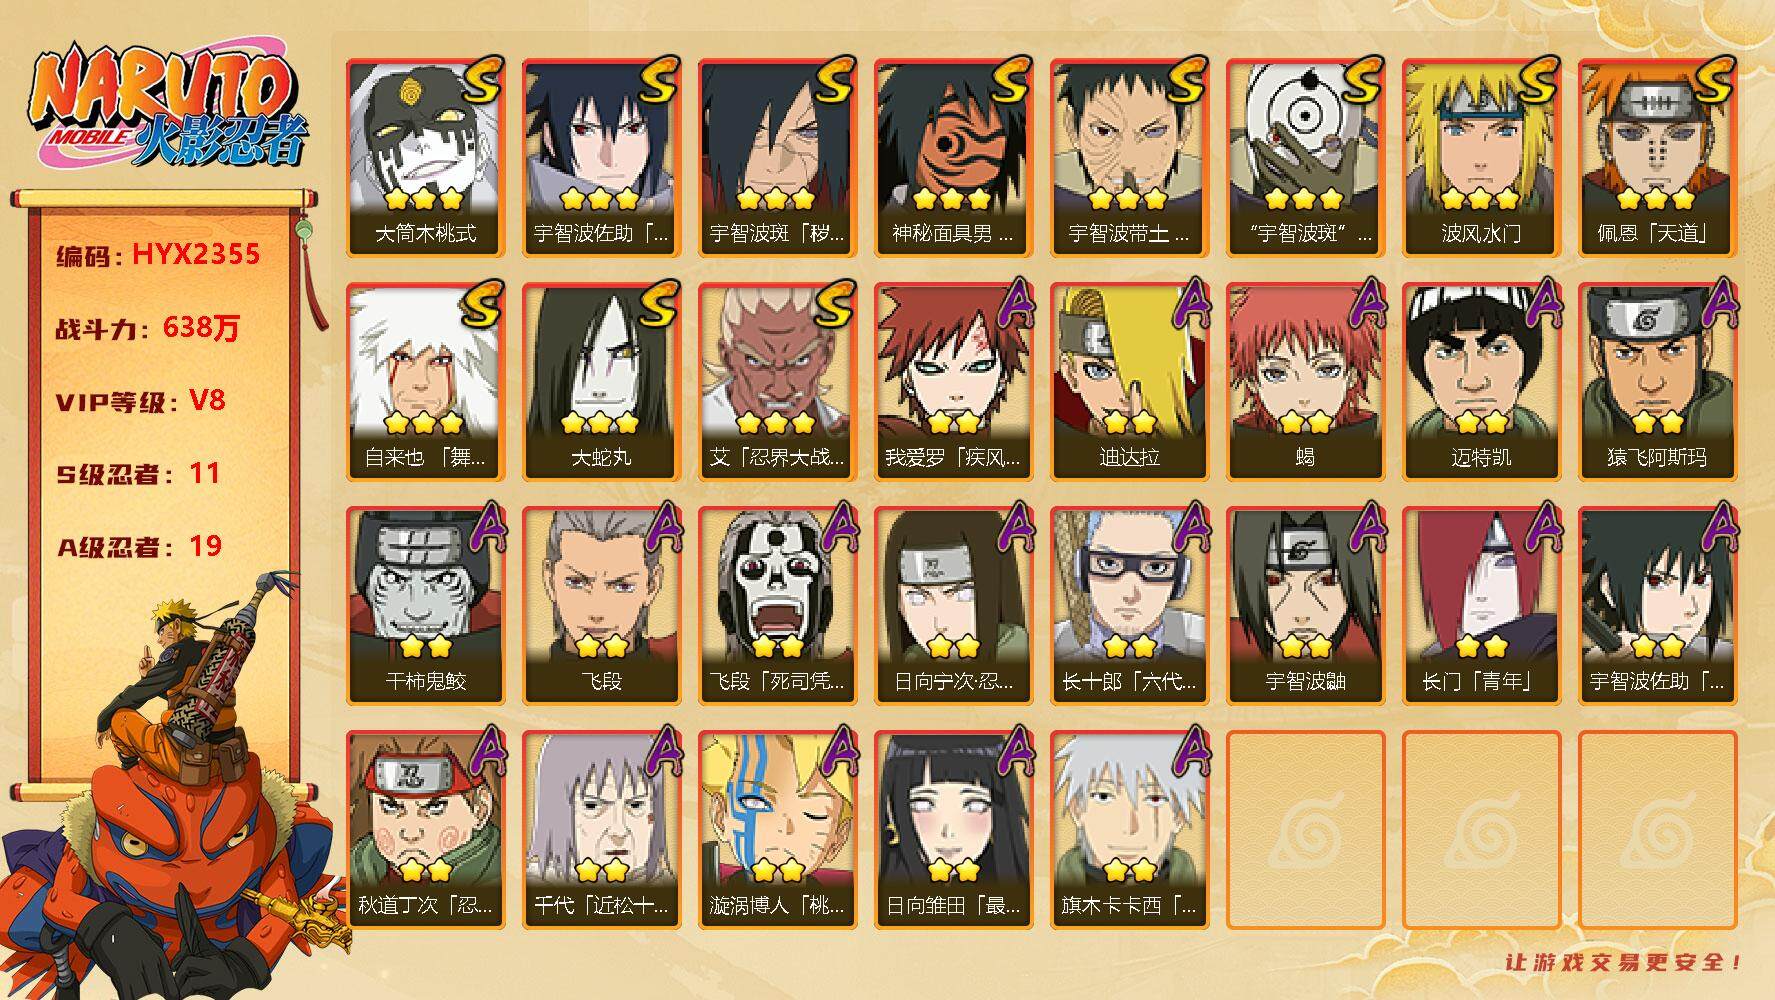Click the 干柿鬼鲛 character card
Image resolution: width=1775 pixels, height=1000 pixels.
pyautogui.click(x=426, y=606)
